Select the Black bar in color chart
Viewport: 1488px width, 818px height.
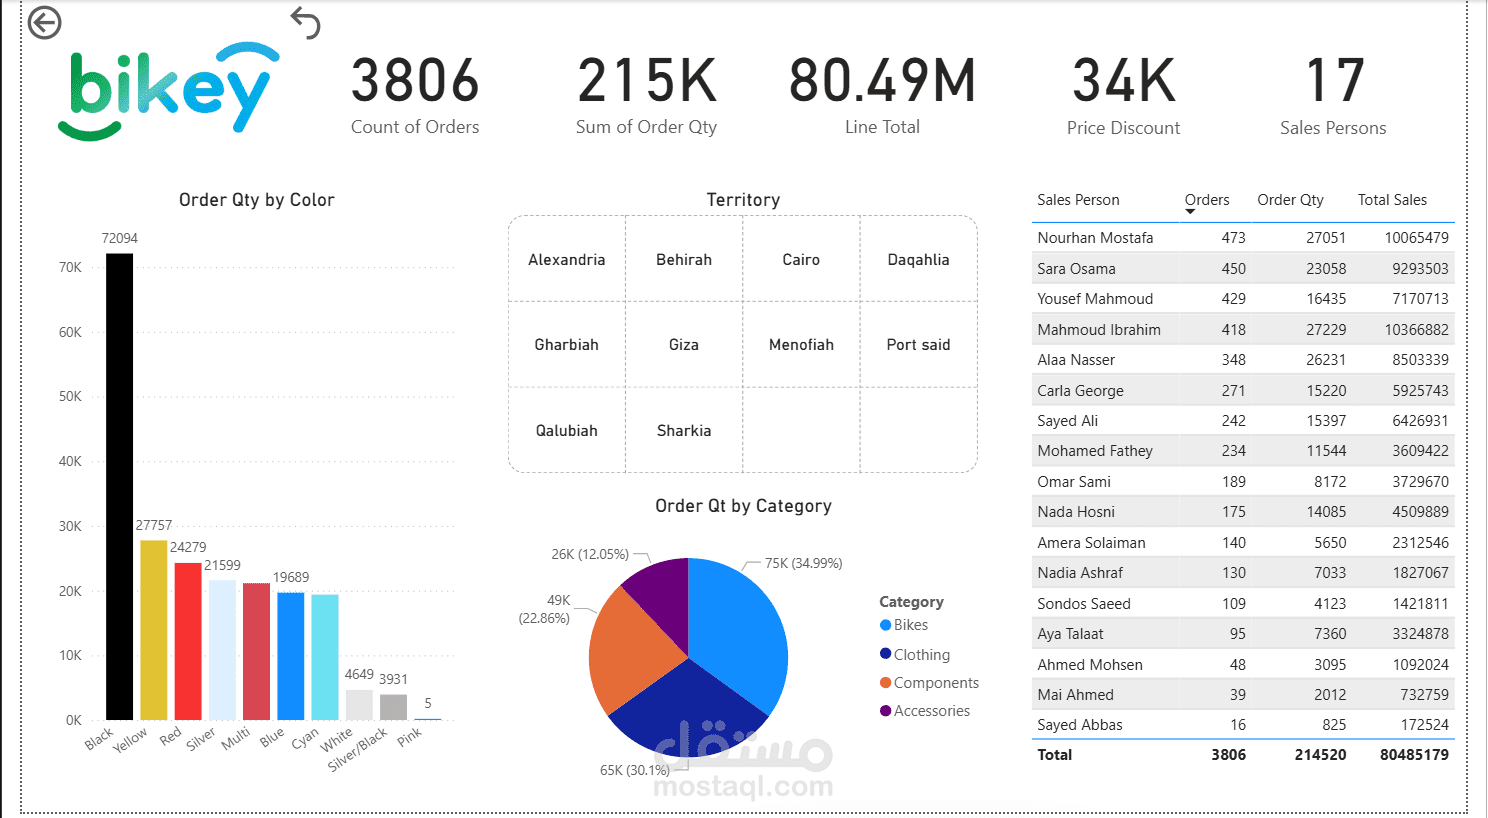[x=120, y=486]
